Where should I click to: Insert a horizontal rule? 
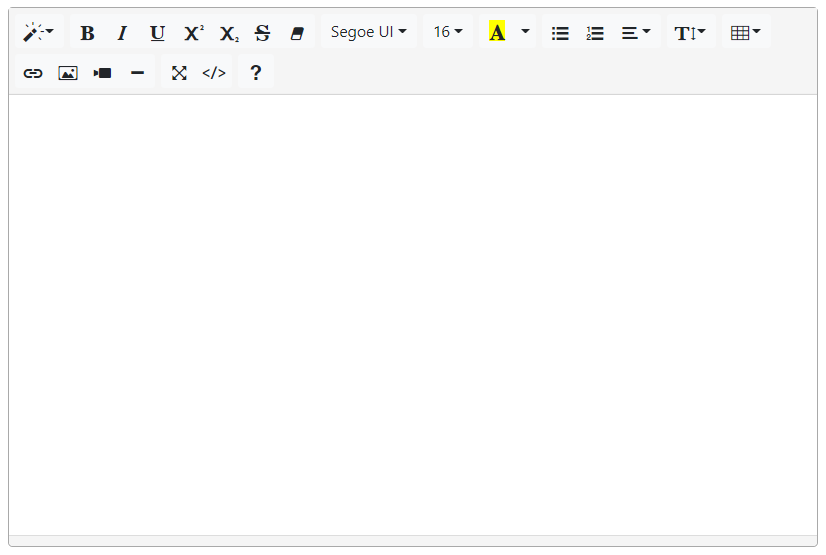(x=137, y=73)
